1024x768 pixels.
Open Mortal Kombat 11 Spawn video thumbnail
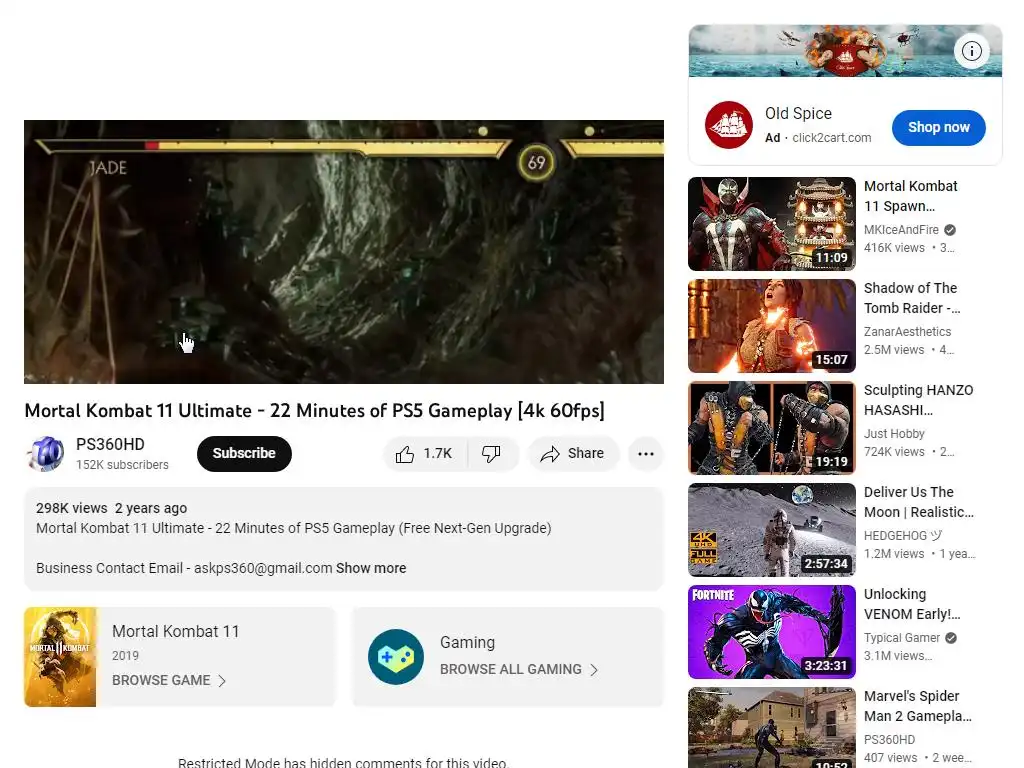point(772,224)
